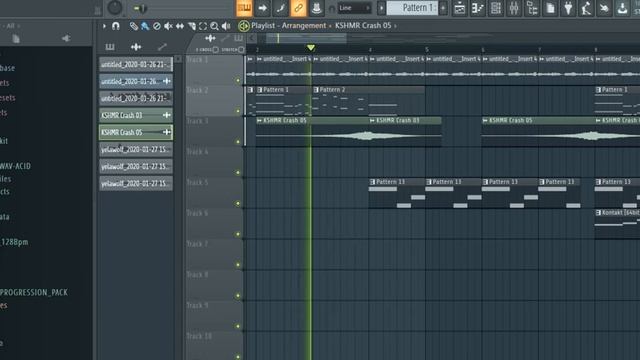The height and width of the screenshot is (360, 640).
Task: Select the Slice tool
Action: click(191, 26)
